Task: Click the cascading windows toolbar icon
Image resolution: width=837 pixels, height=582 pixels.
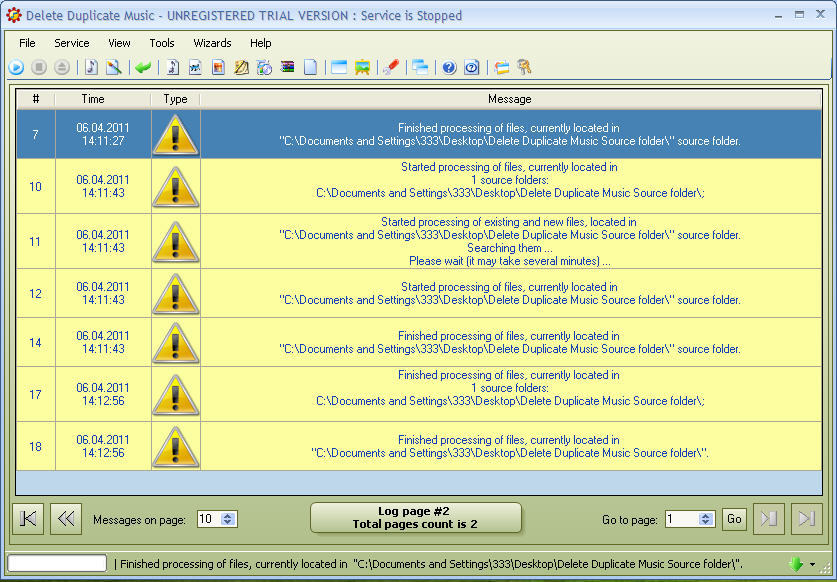Action: pyautogui.click(x=420, y=67)
